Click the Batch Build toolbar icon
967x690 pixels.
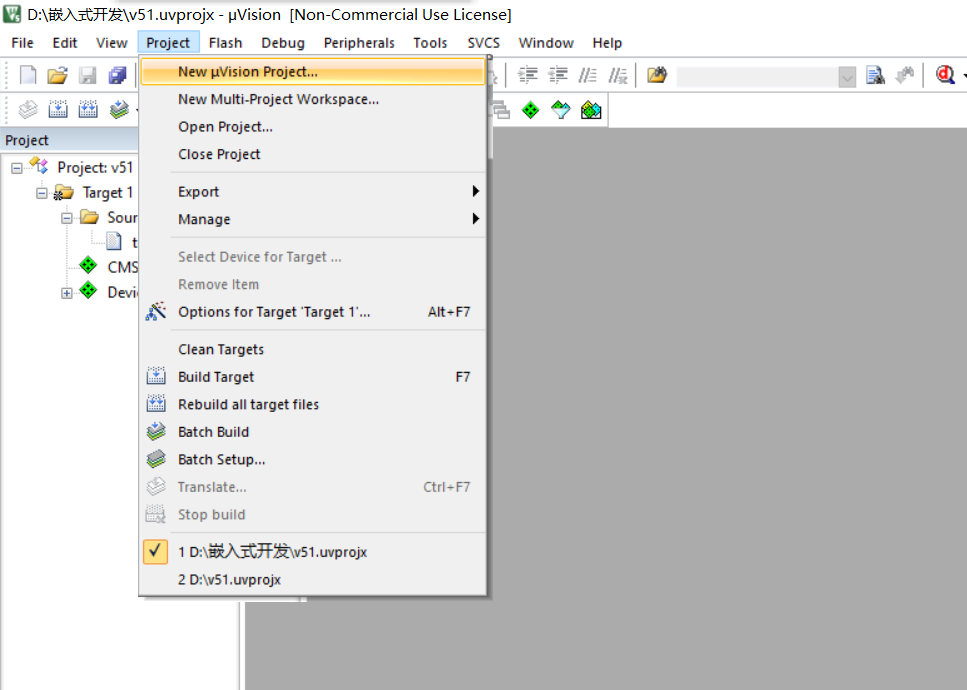tap(119, 110)
